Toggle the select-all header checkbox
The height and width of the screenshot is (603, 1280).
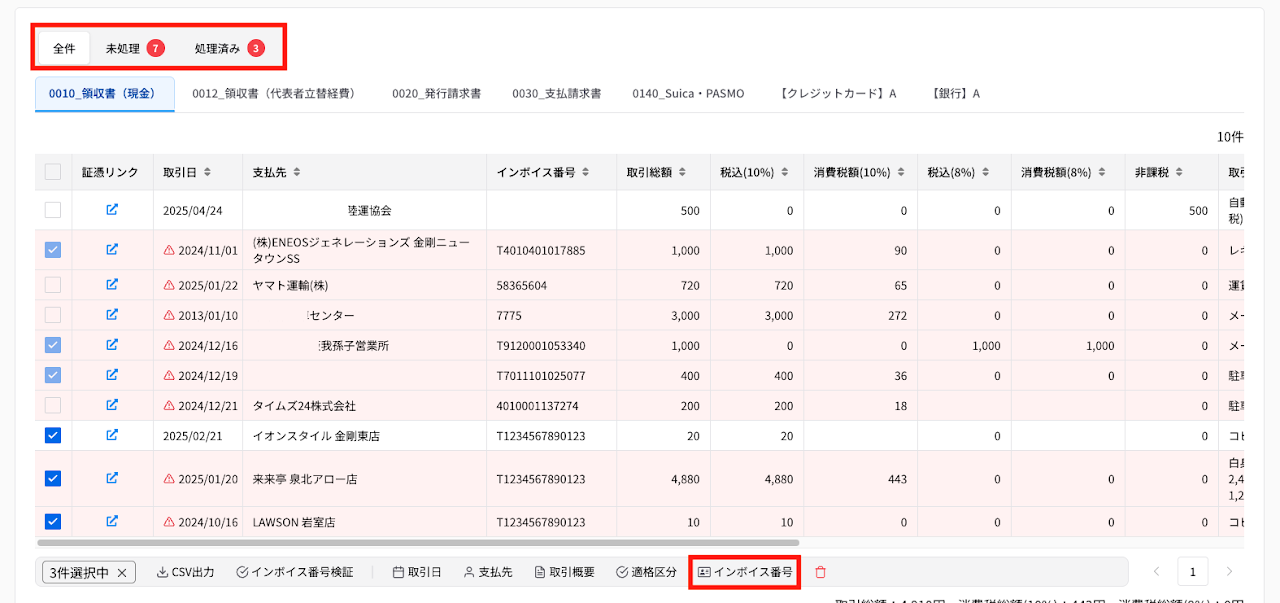pos(53,172)
